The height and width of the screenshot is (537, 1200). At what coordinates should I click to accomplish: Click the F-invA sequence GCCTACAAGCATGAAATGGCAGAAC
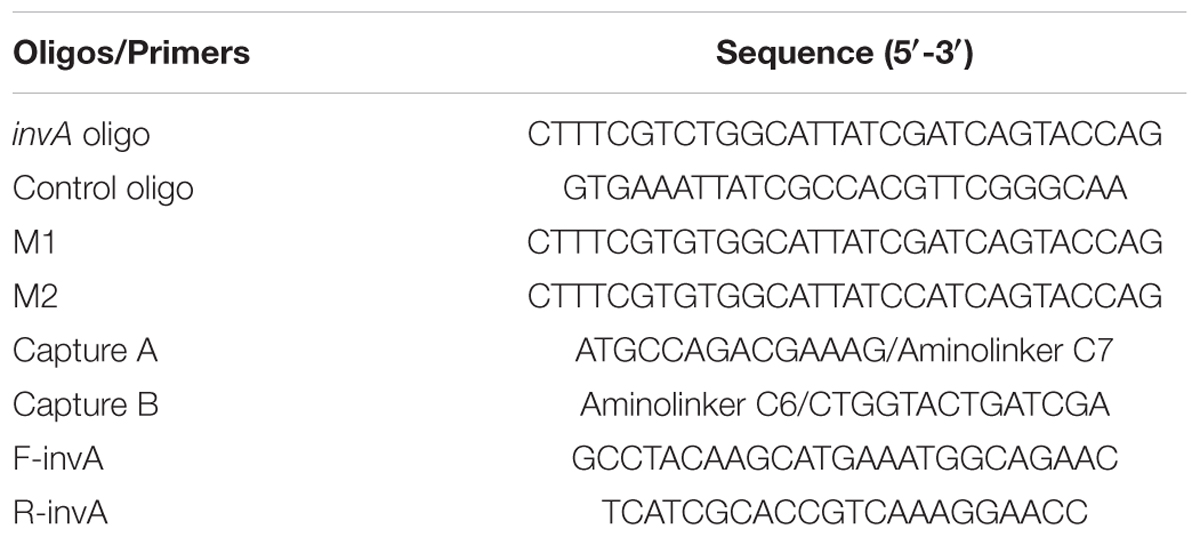tap(846, 459)
